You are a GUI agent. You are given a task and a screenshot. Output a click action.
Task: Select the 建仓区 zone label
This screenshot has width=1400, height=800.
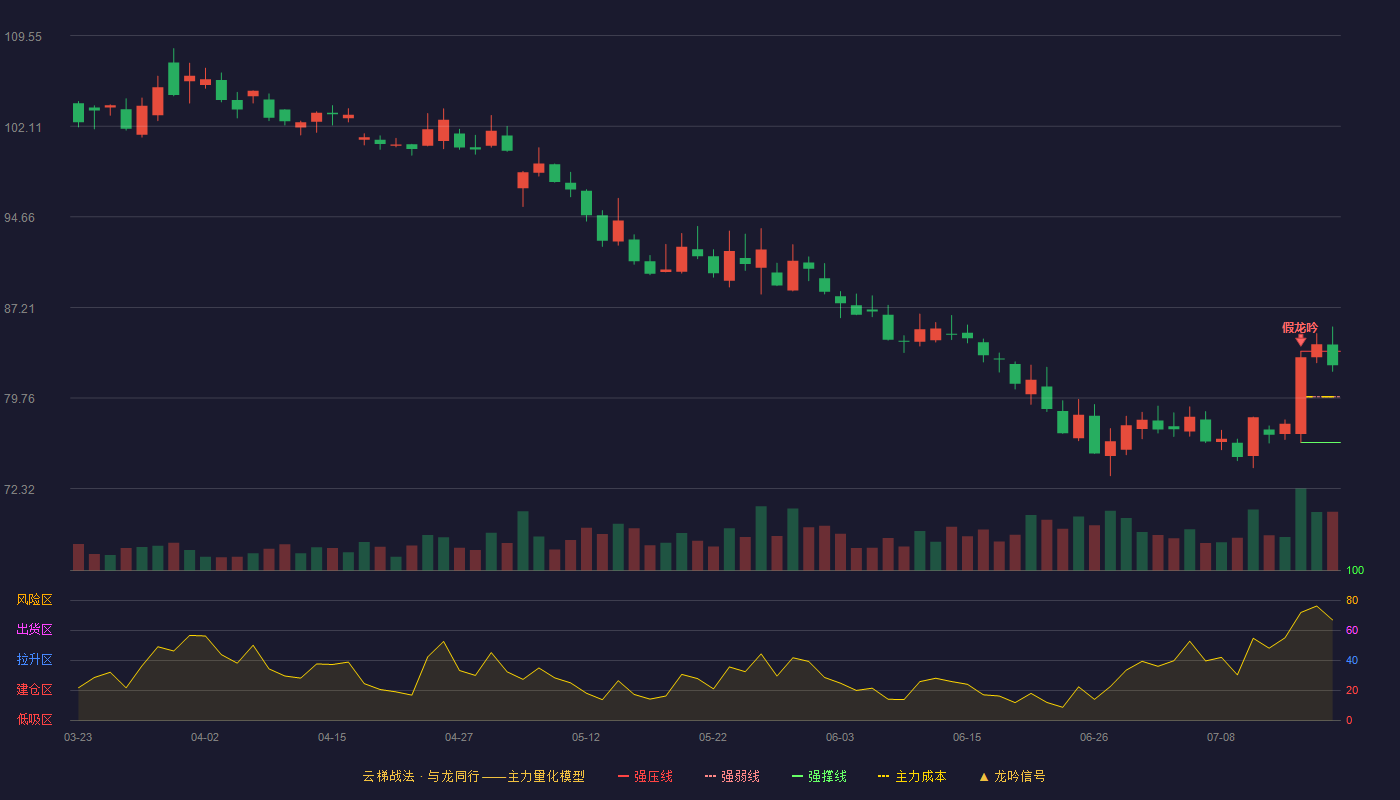pos(34,690)
